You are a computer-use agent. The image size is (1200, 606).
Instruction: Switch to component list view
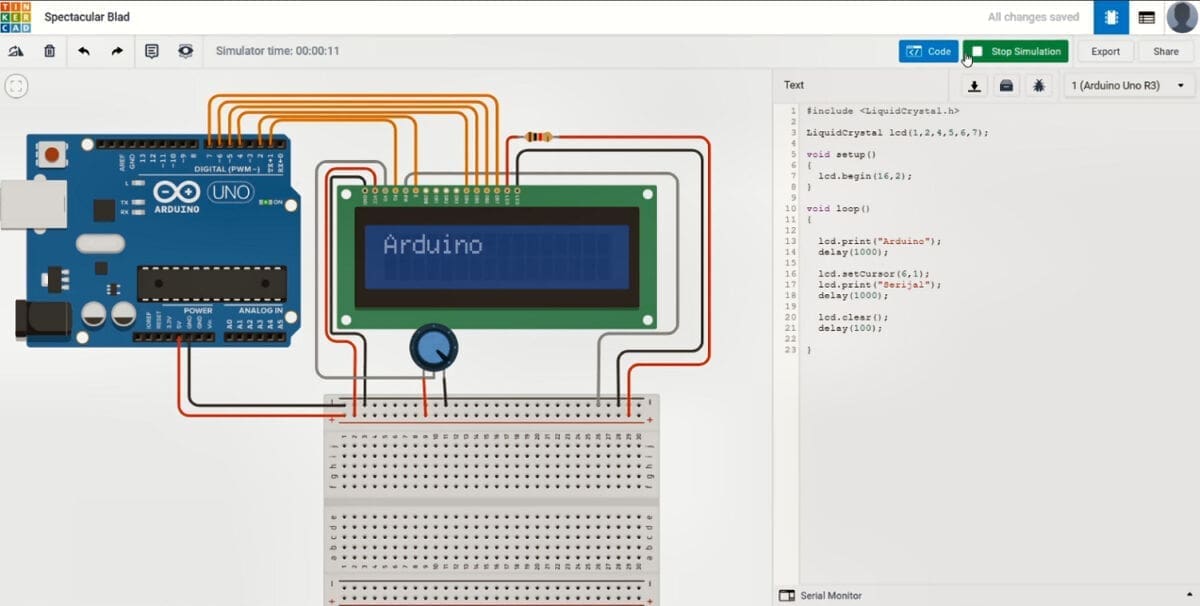1146,17
